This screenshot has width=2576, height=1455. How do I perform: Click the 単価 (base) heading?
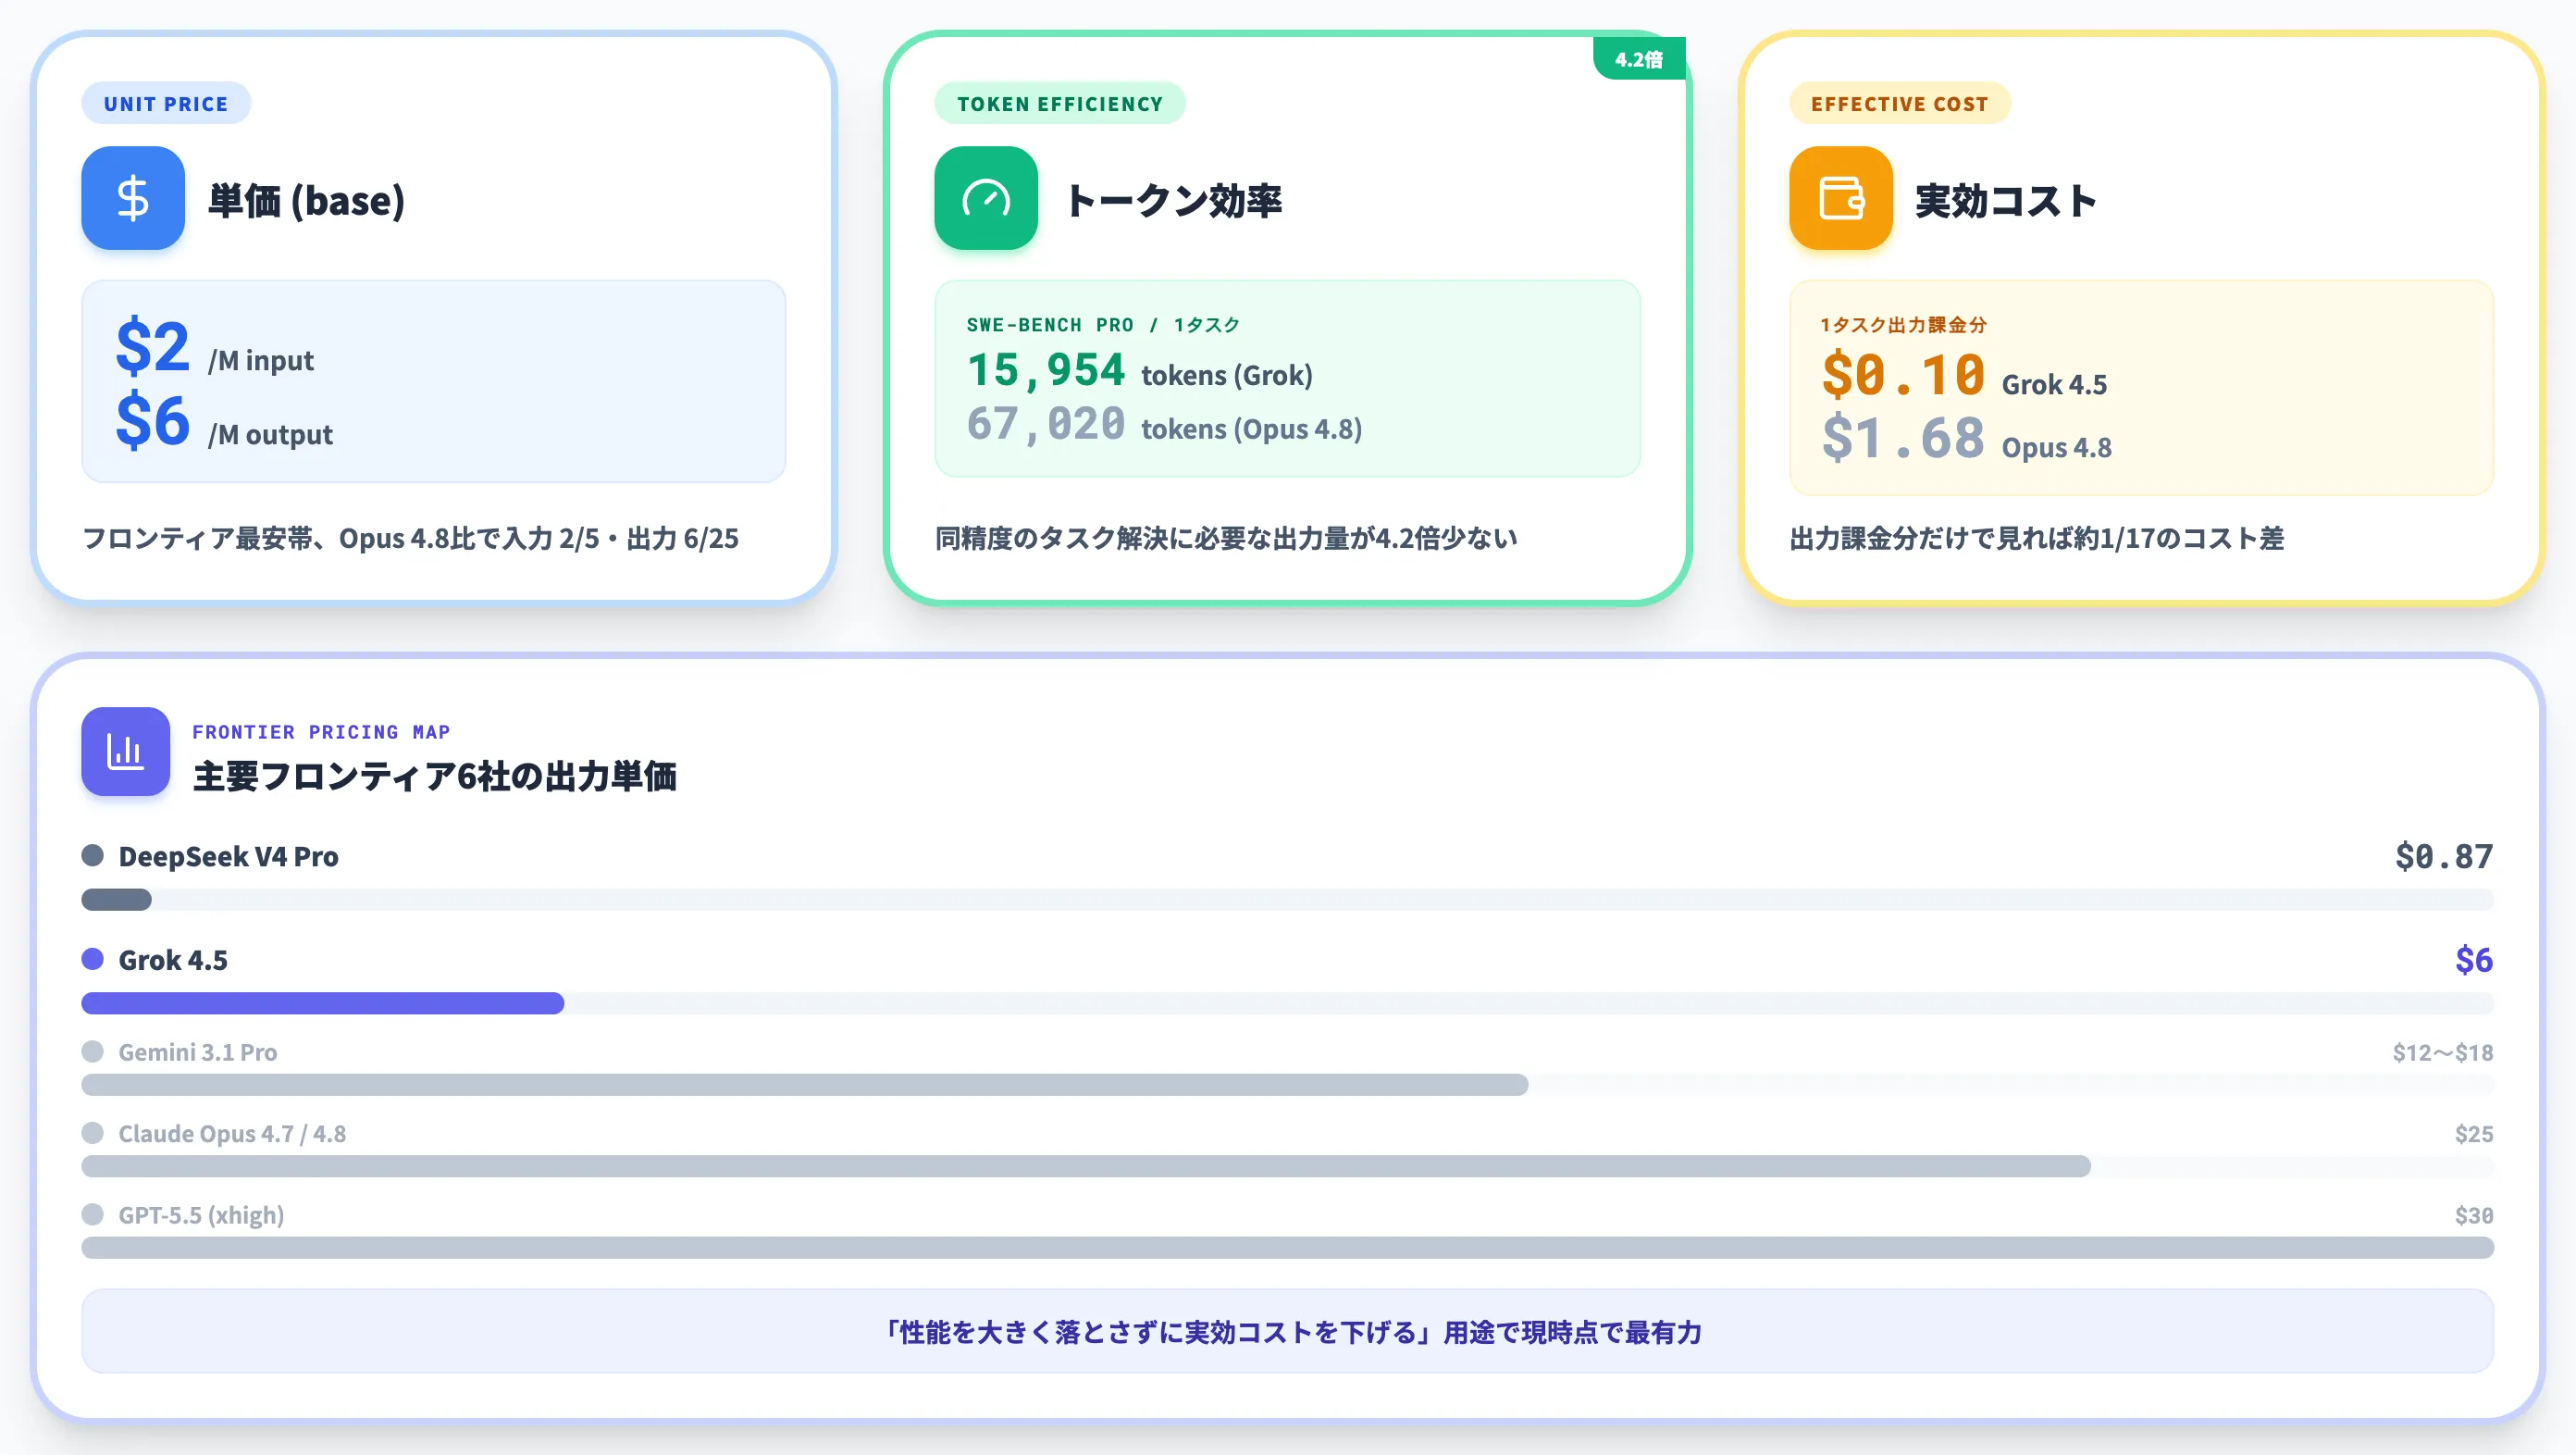click(307, 200)
